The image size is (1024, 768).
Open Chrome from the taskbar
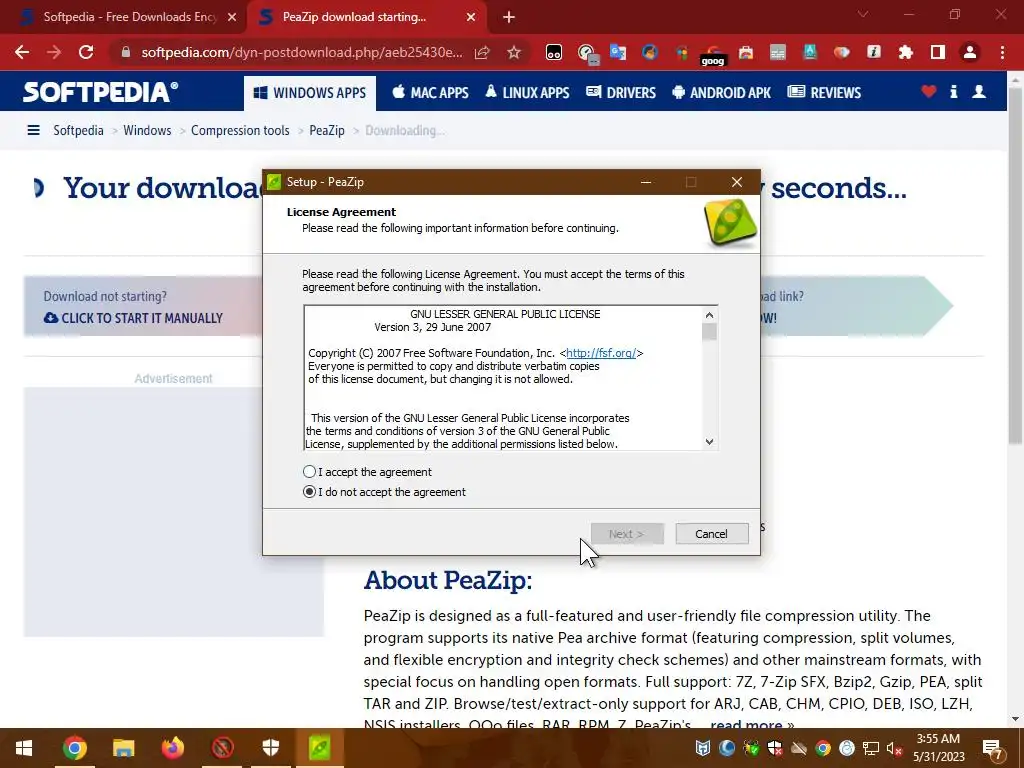74,748
